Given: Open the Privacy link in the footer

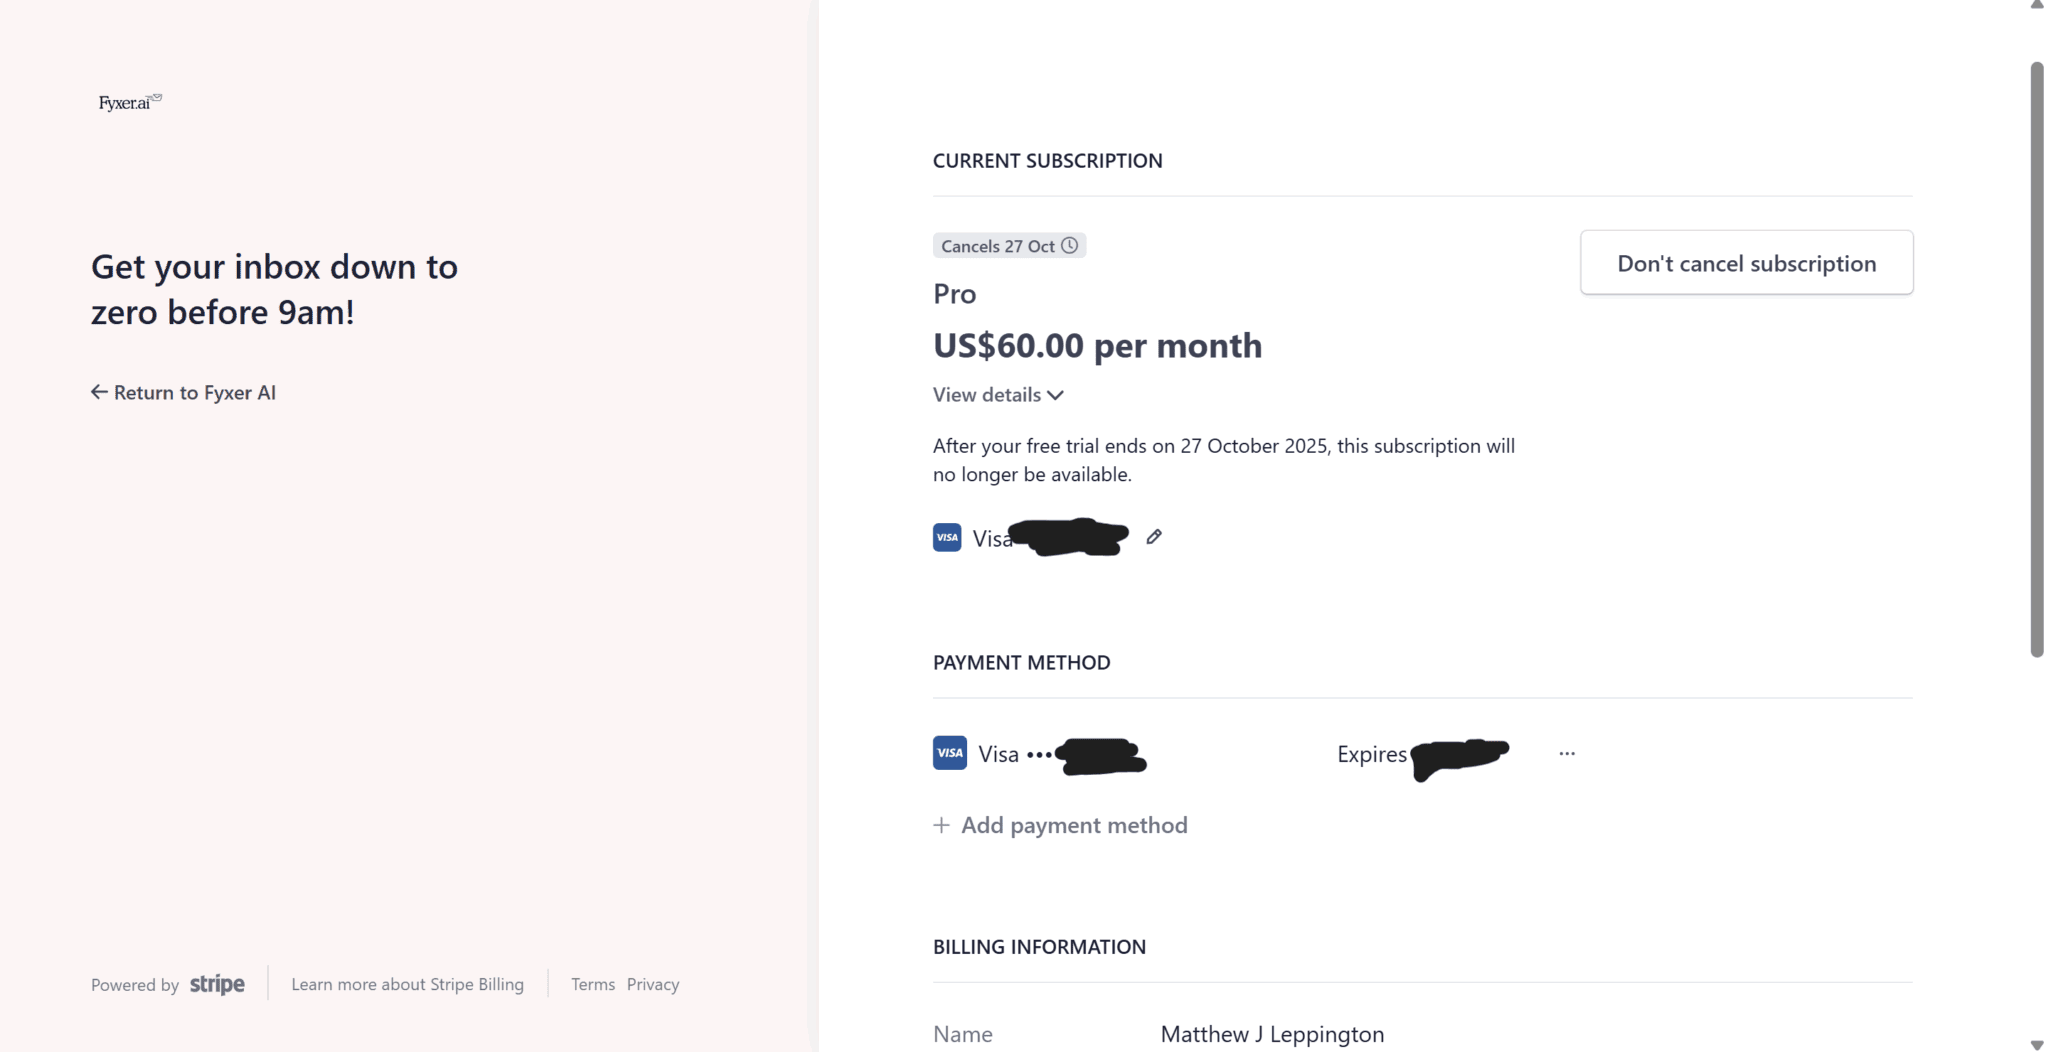Looking at the screenshot, I should click(653, 985).
